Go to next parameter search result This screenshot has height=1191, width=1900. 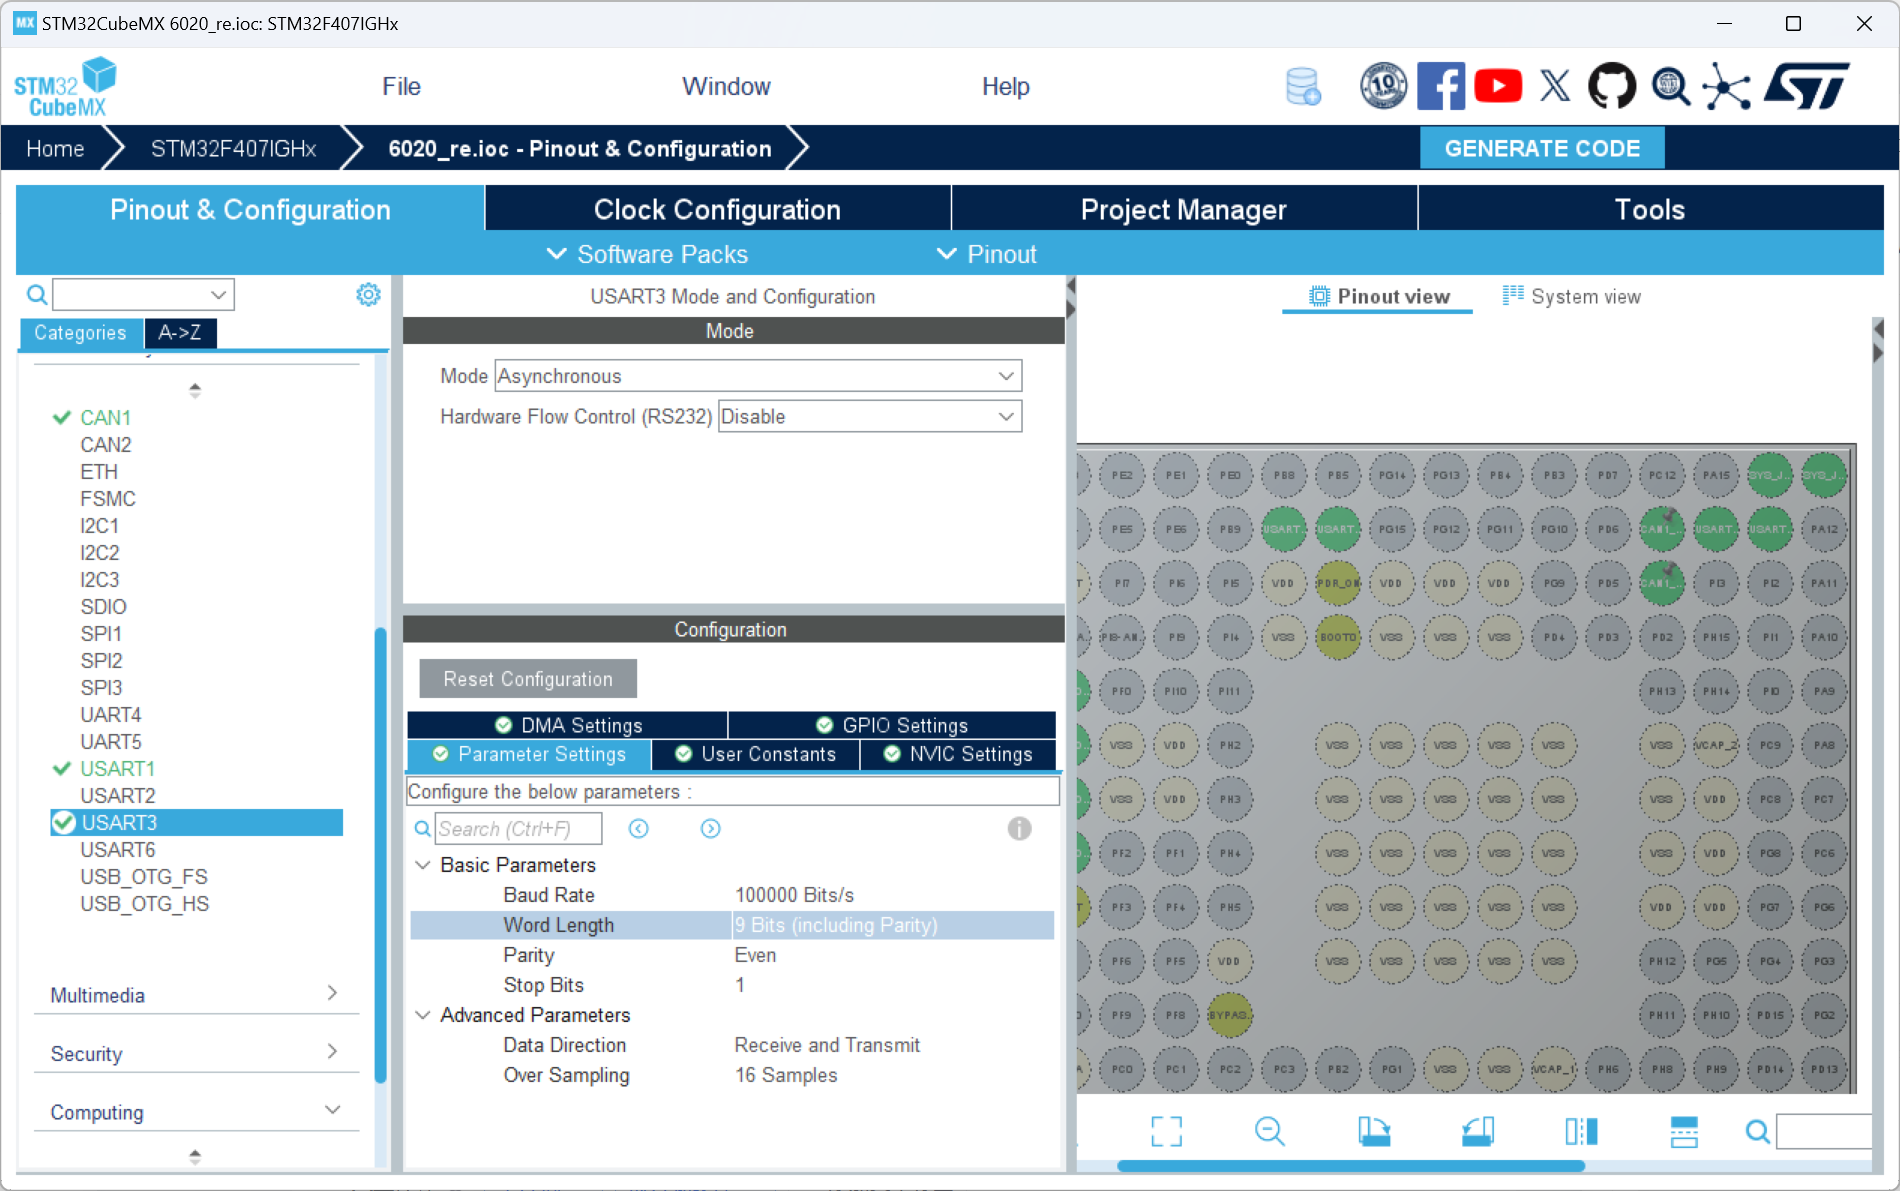click(x=711, y=828)
